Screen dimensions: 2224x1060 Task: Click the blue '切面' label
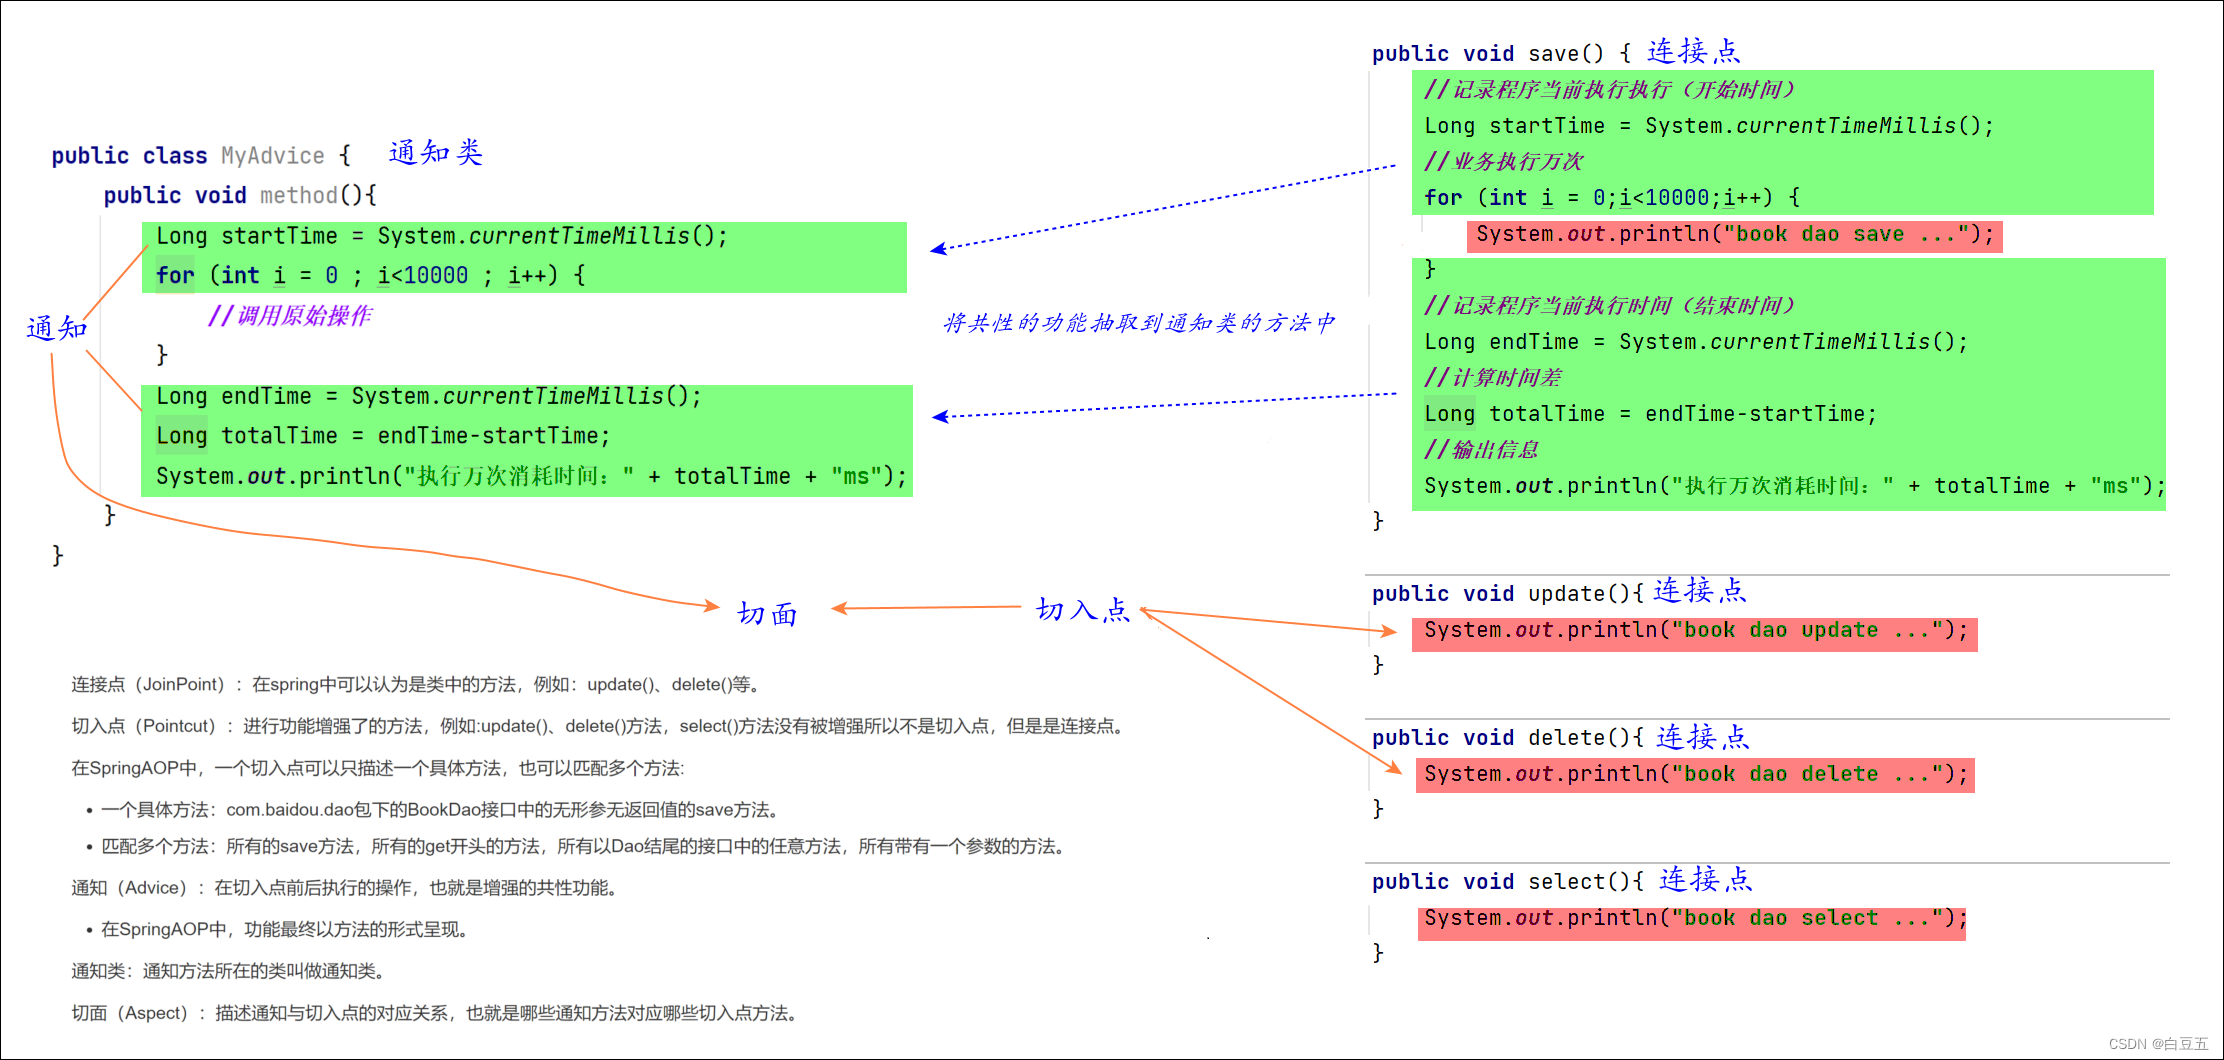tap(767, 613)
